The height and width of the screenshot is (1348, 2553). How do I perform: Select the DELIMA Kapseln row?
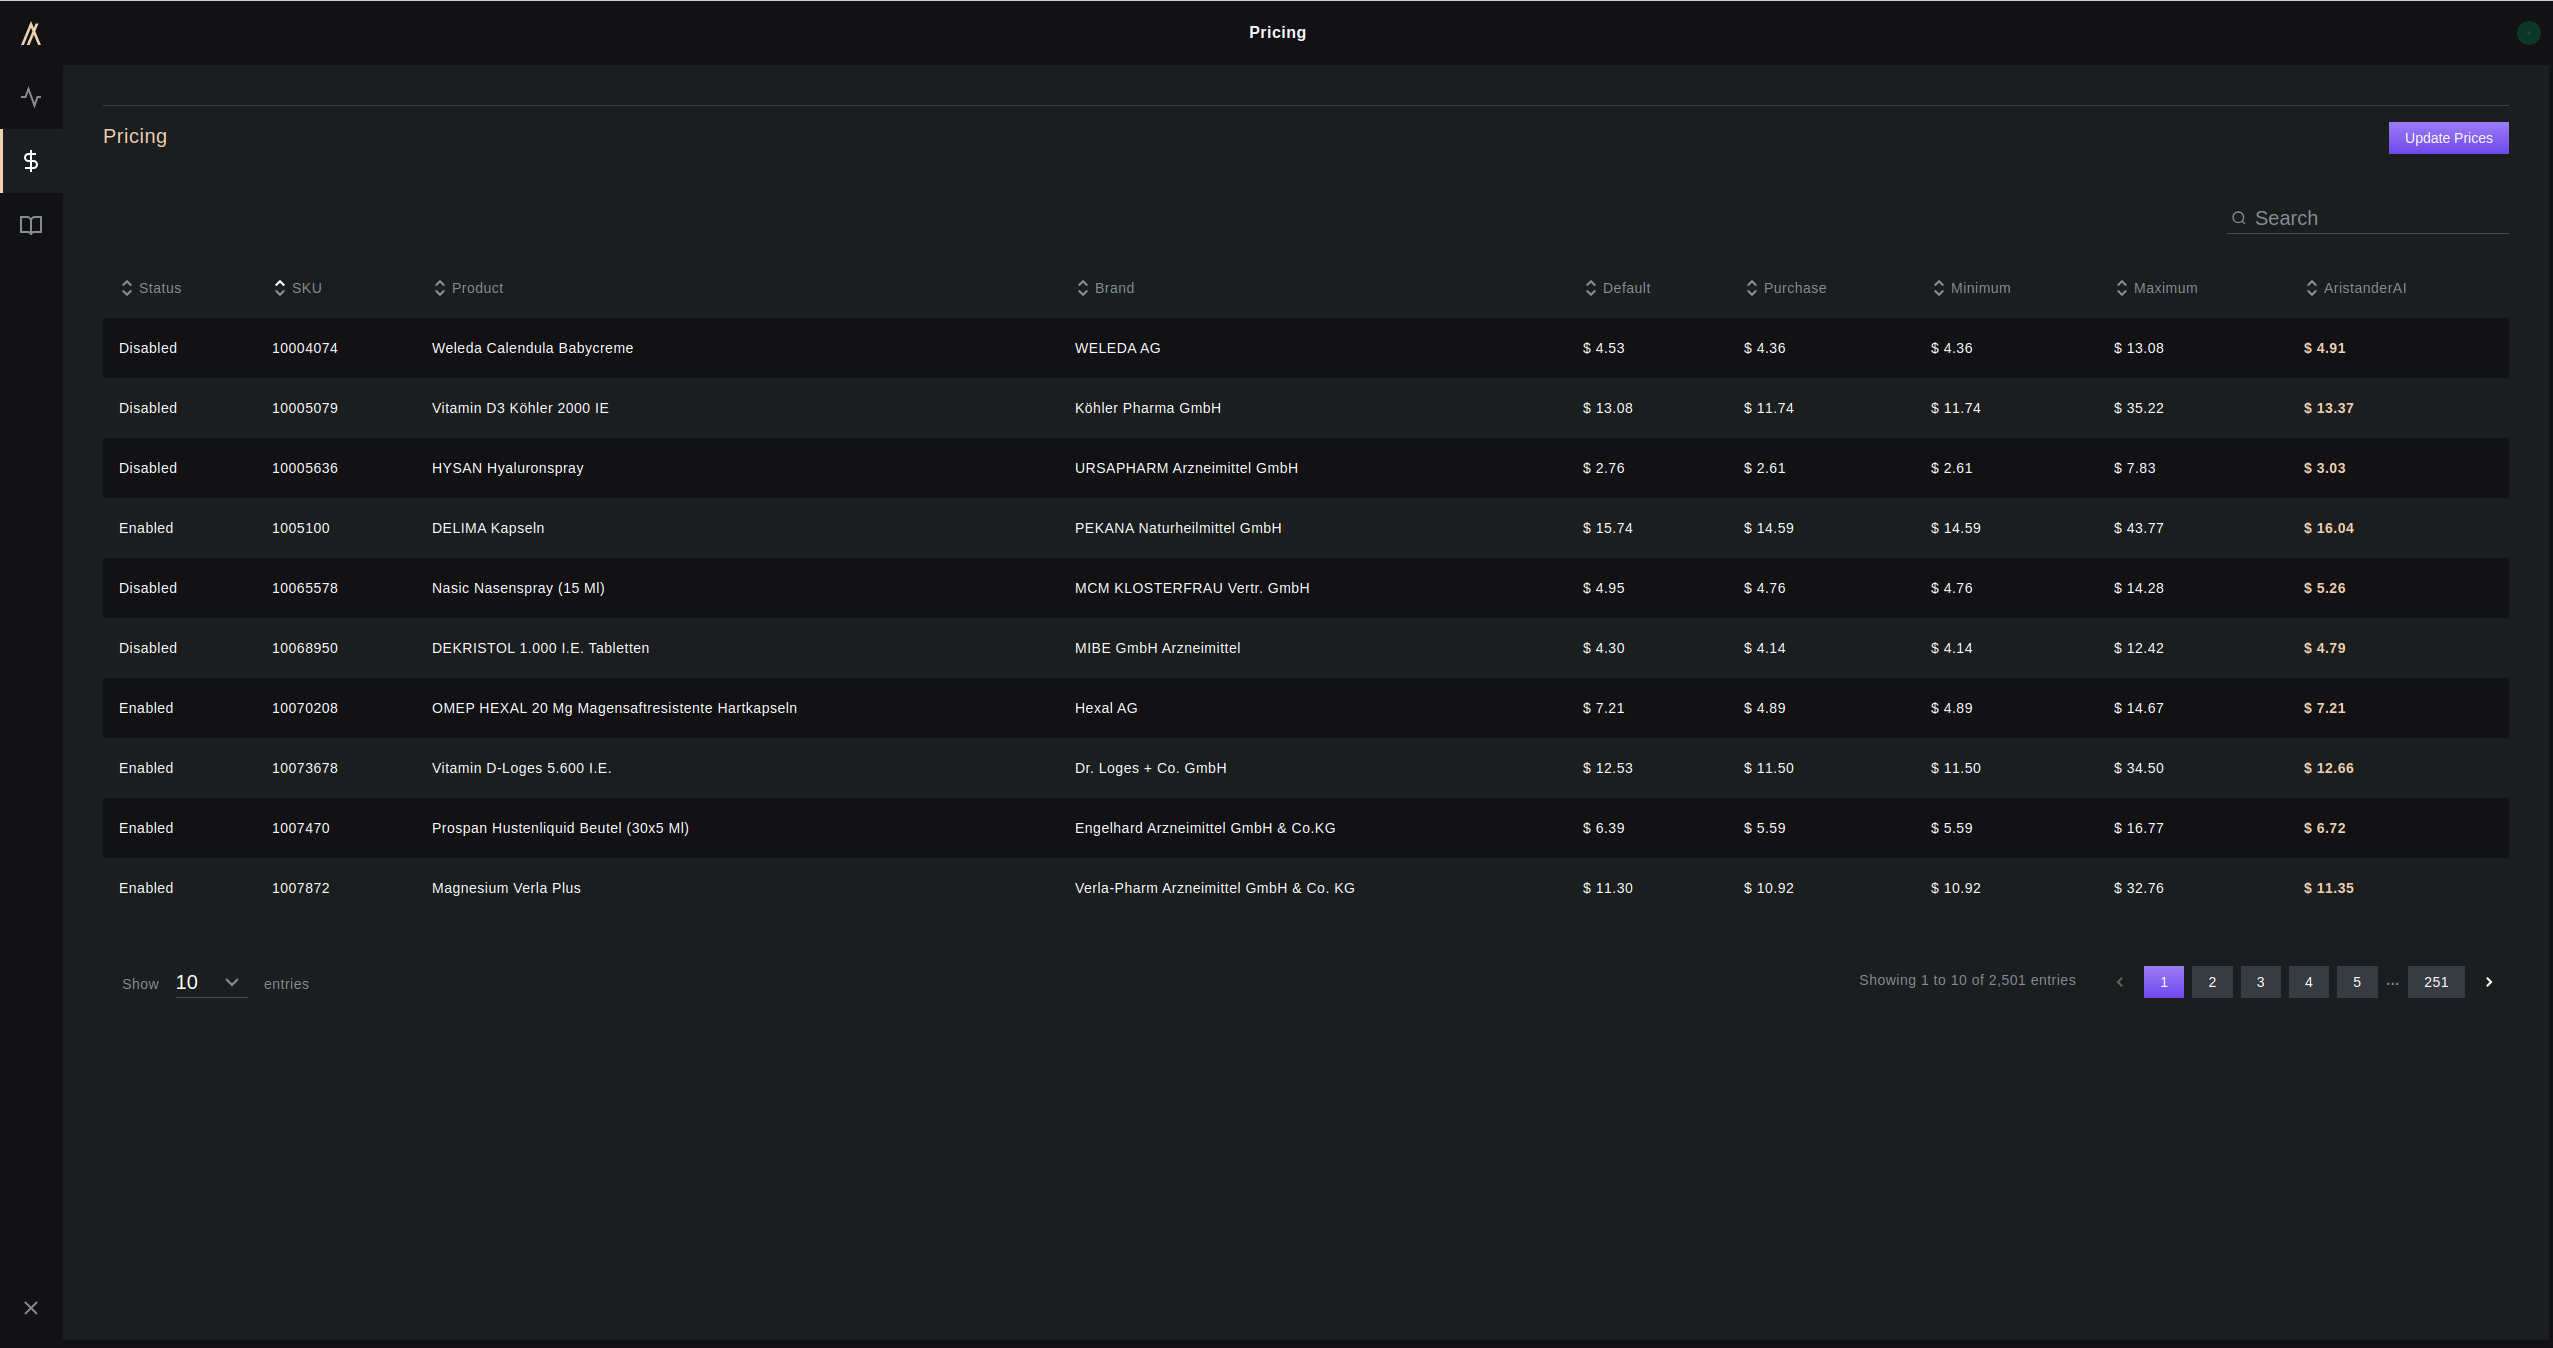488,528
